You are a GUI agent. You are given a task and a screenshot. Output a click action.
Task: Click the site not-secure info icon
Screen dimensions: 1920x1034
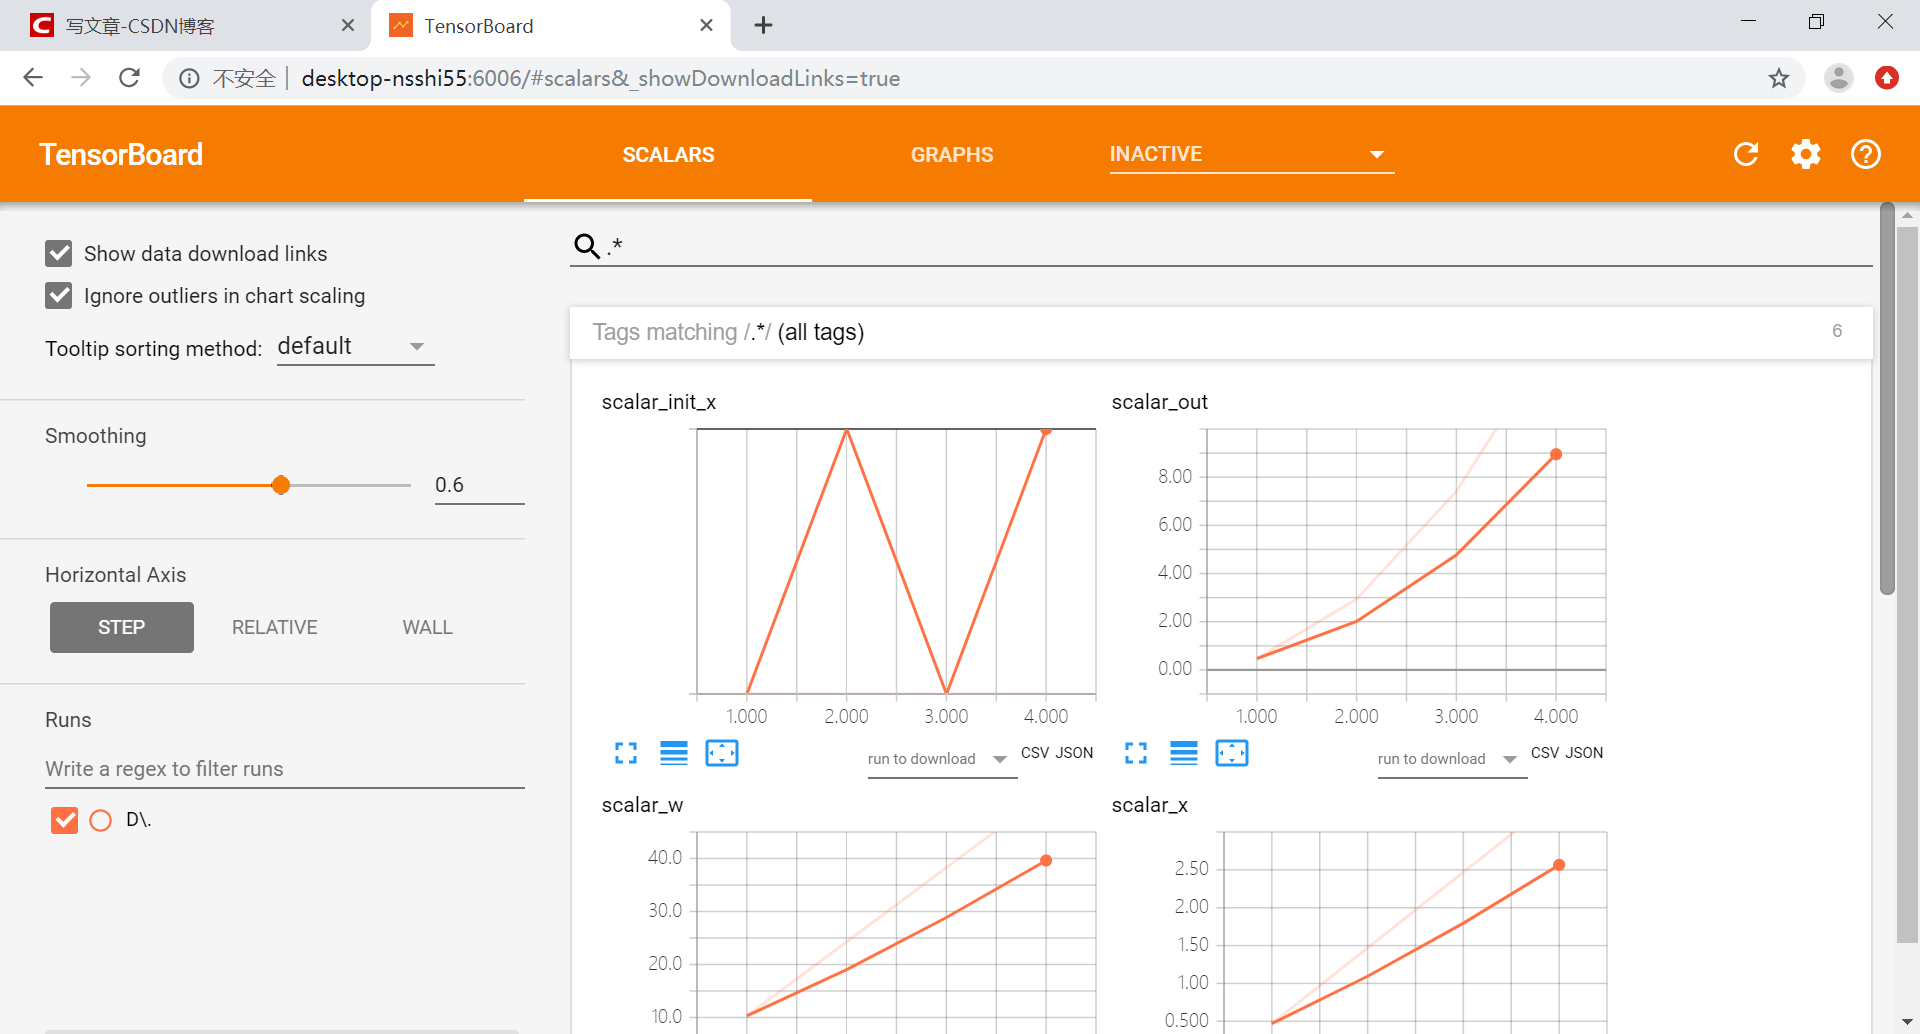189,78
